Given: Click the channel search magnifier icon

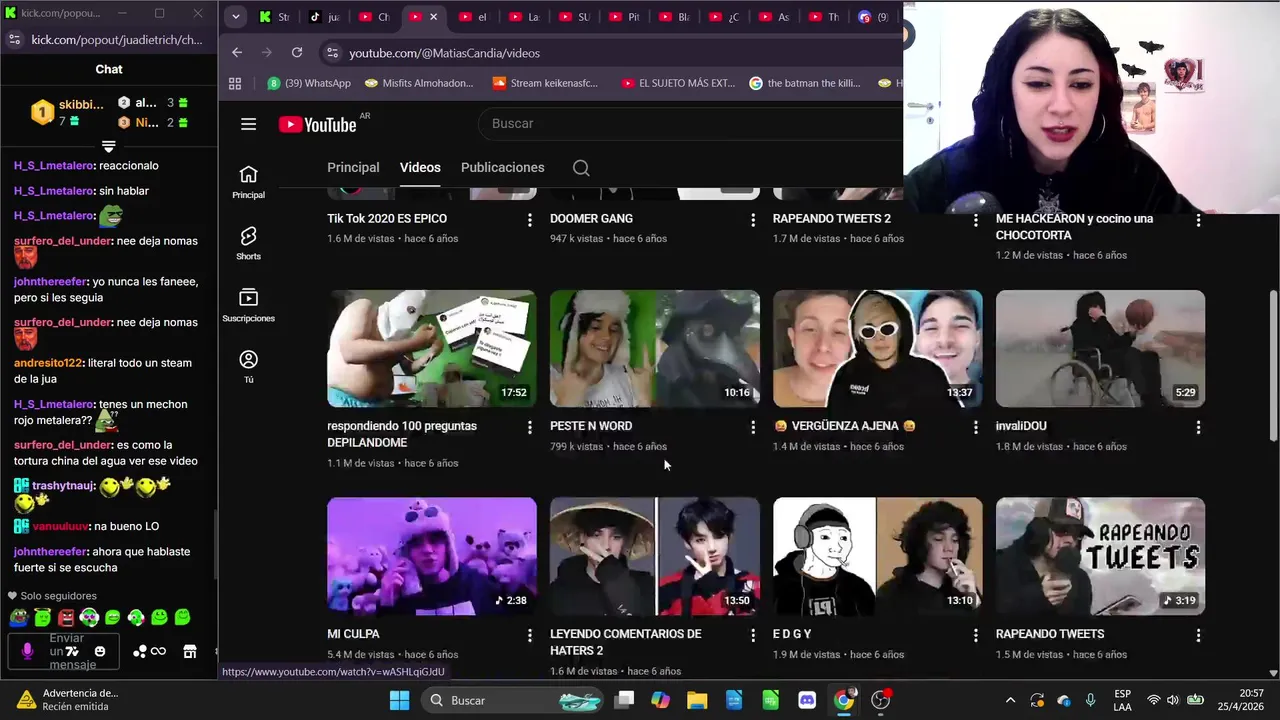Looking at the screenshot, I should (x=581, y=168).
